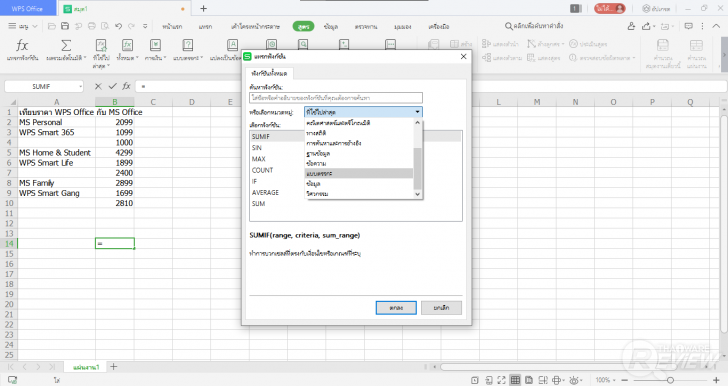Add a new sheet with plus button
728x386 pixels.
pyautogui.click(x=114, y=367)
